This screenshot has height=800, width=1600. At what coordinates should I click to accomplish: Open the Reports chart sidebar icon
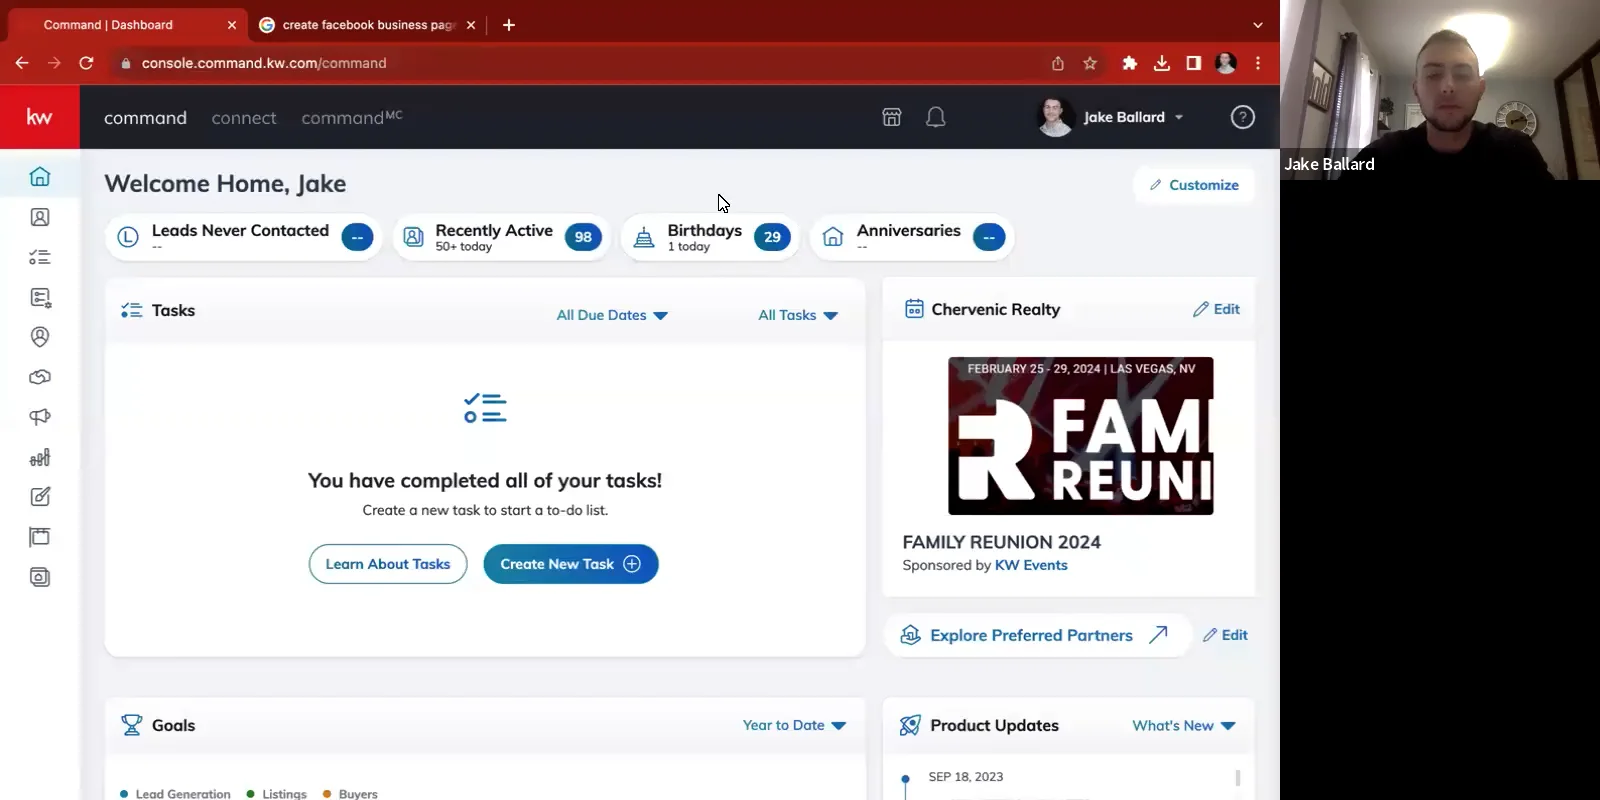pyautogui.click(x=40, y=457)
